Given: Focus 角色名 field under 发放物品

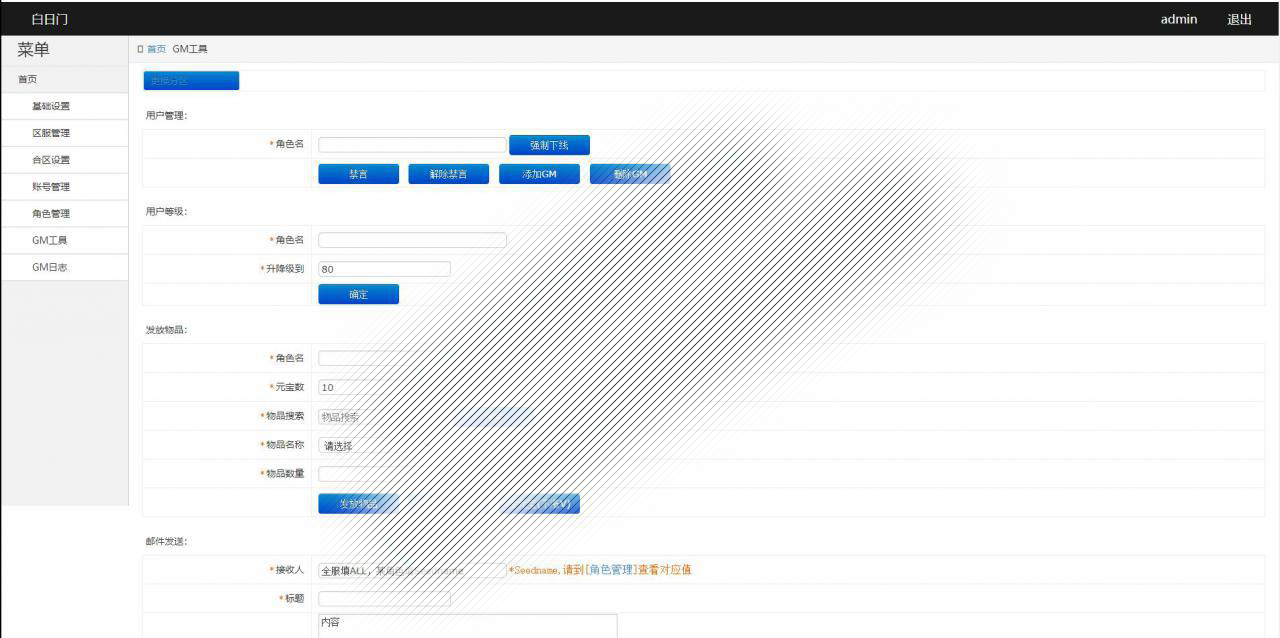Looking at the screenshot, I should (x=412, y=358).
